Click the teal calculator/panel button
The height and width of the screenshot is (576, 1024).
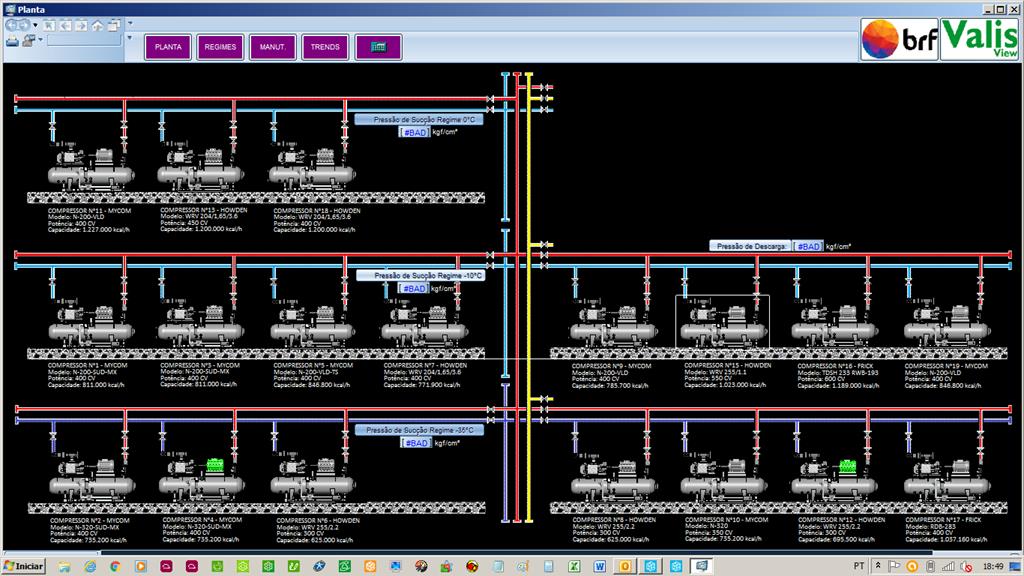click(x=378, y=47)
